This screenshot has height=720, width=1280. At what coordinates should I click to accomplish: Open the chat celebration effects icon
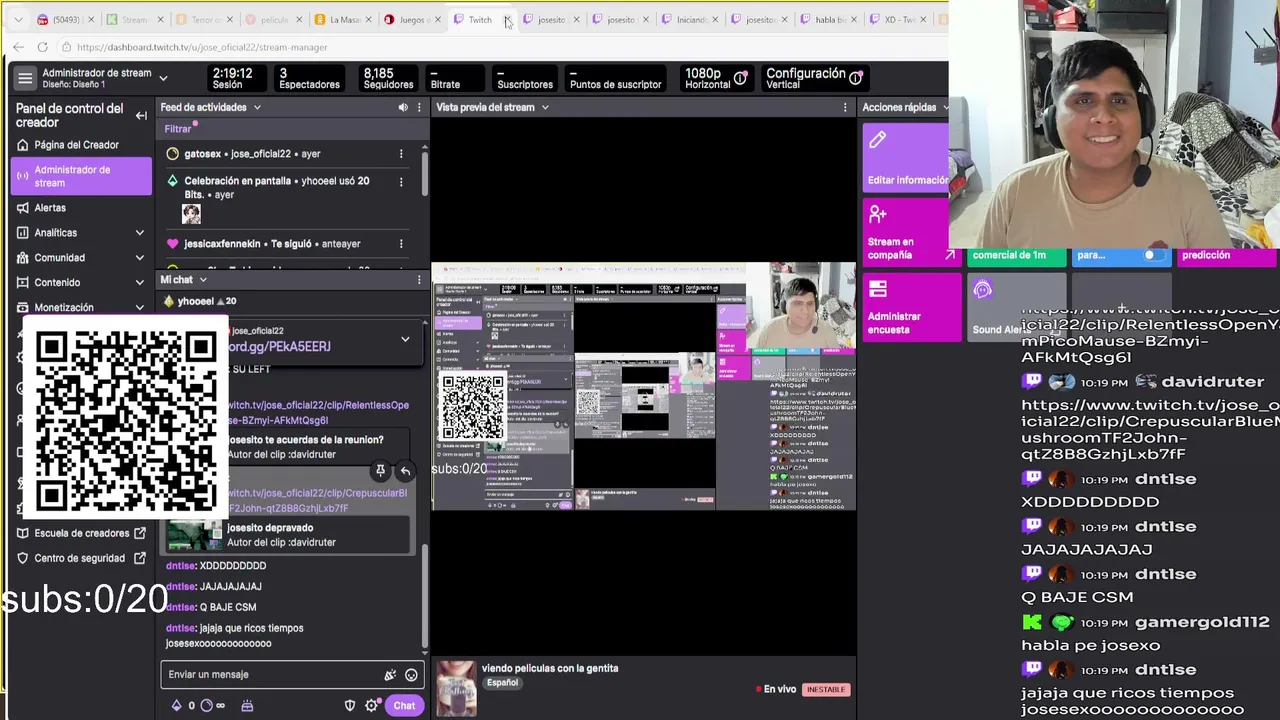coord(390,675)
